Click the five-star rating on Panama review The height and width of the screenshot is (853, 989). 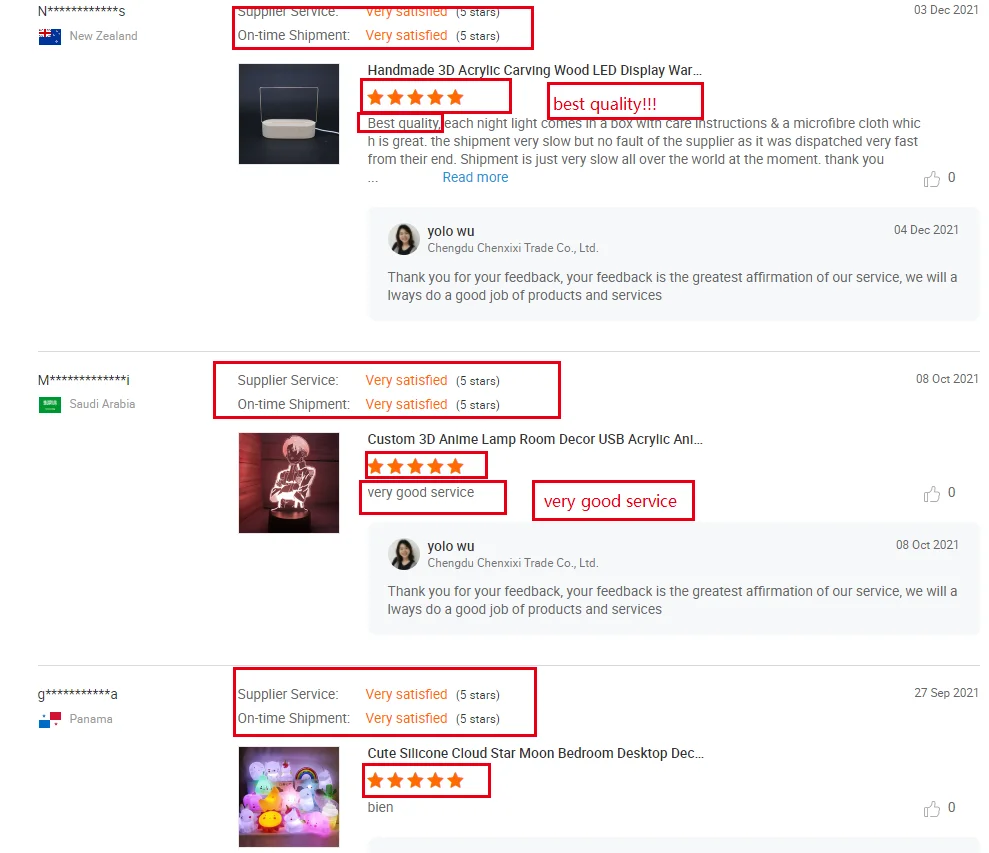pos(416,780)
